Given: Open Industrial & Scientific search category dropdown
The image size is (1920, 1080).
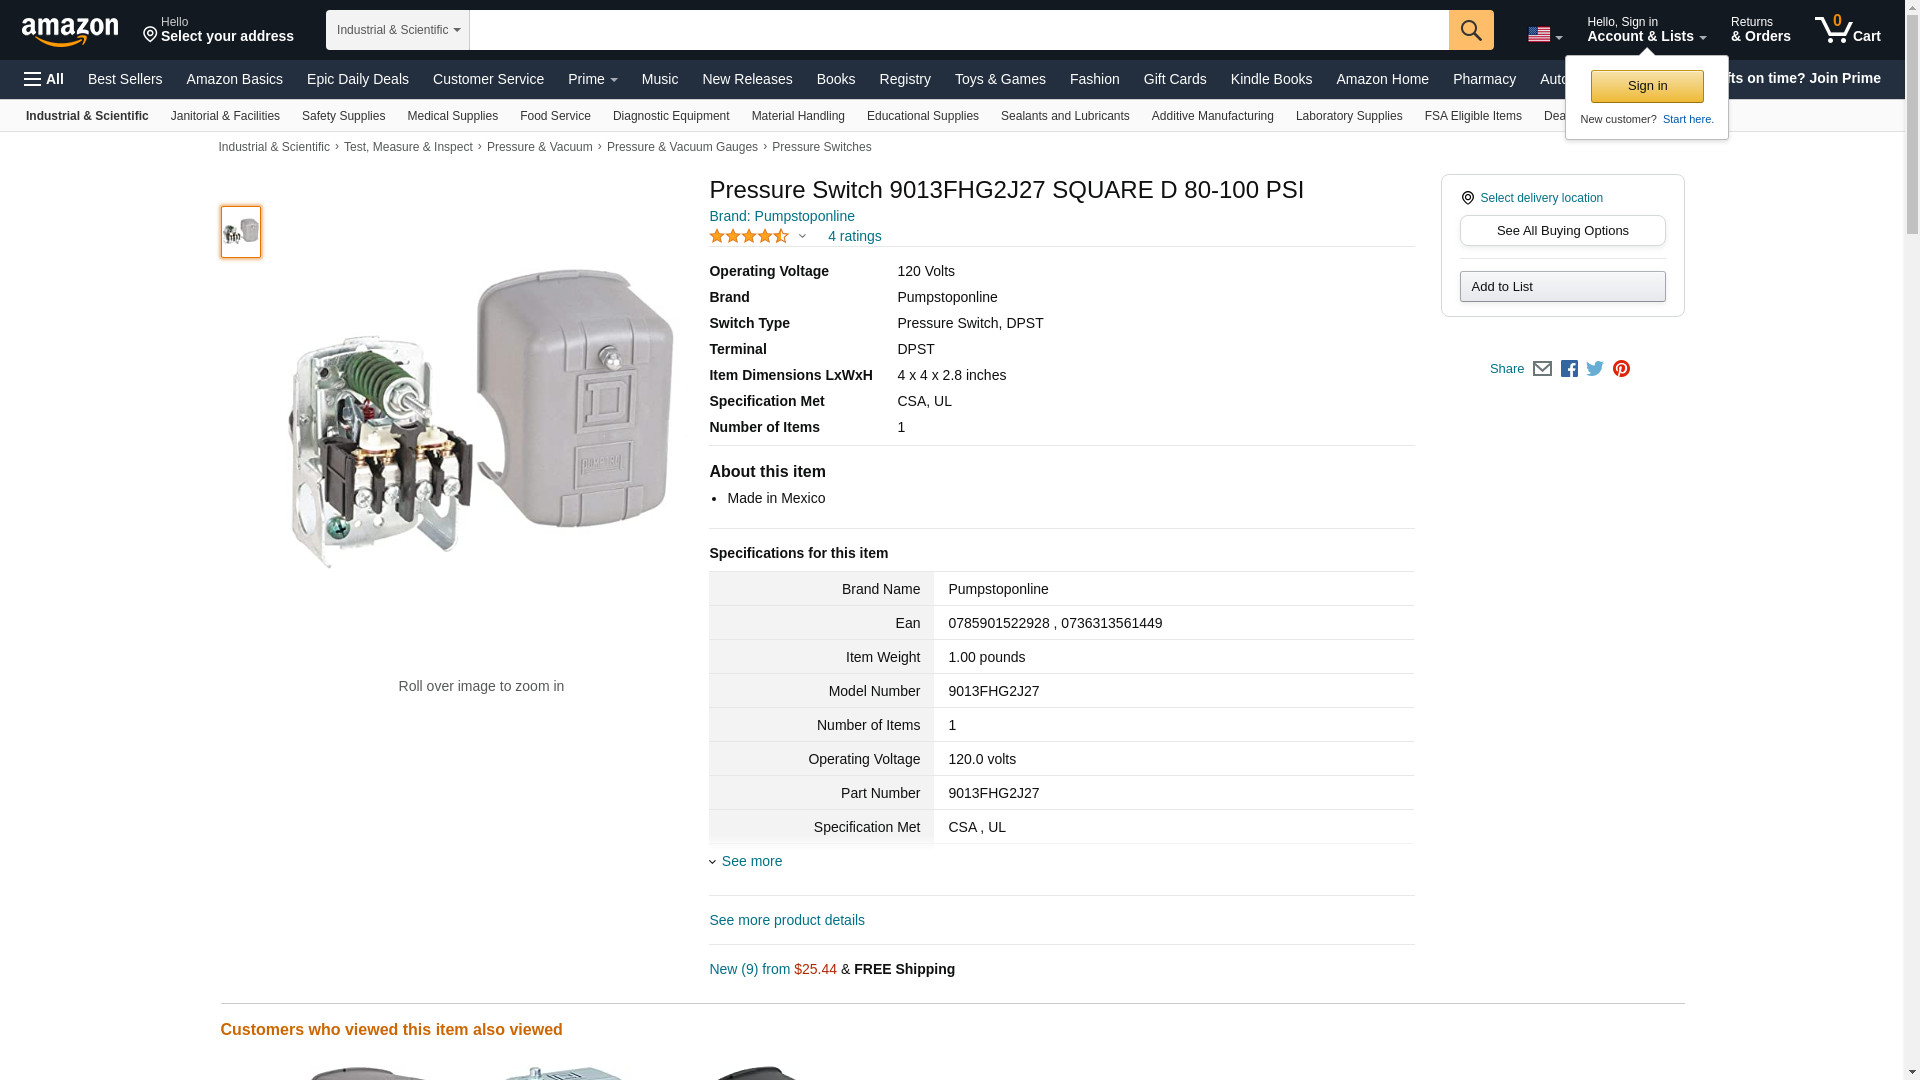Looking at the screenshot, I should tap(397, 30).
